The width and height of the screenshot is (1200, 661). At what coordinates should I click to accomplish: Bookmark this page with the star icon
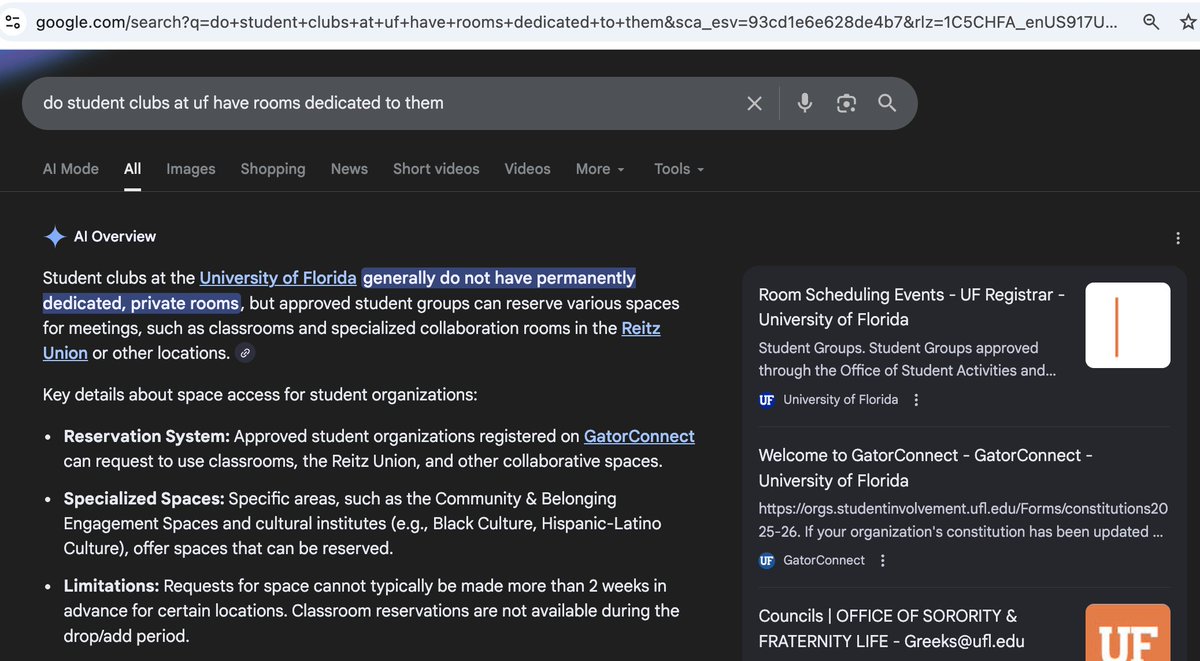(1190, 21)
